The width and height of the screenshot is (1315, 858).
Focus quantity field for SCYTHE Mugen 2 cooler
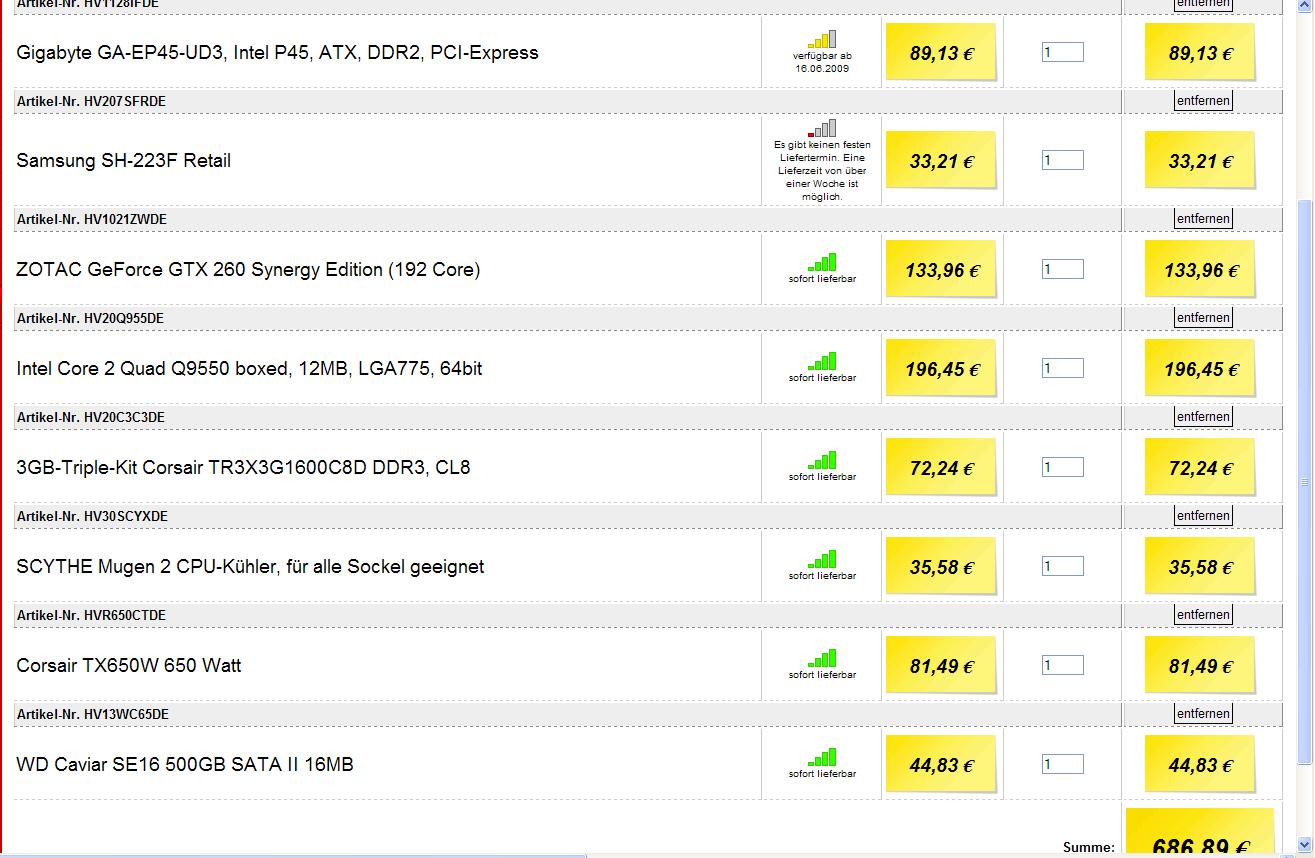1062,566
